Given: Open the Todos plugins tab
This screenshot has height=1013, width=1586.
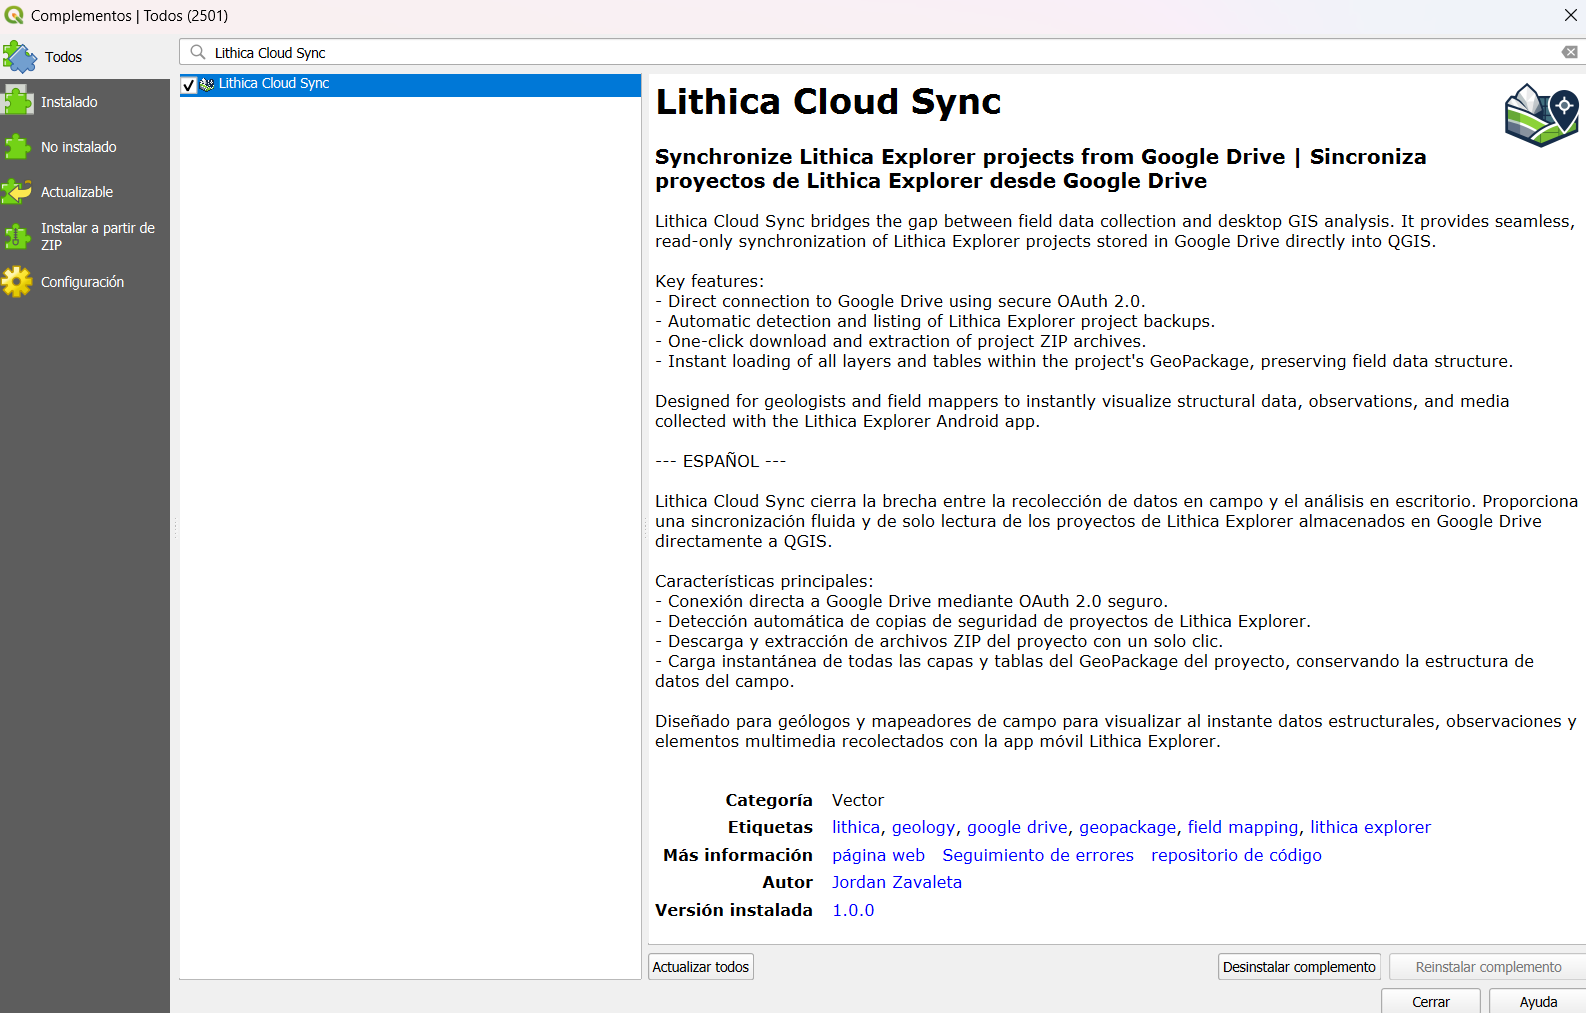Looking at the screenshot, I should 85,57.
